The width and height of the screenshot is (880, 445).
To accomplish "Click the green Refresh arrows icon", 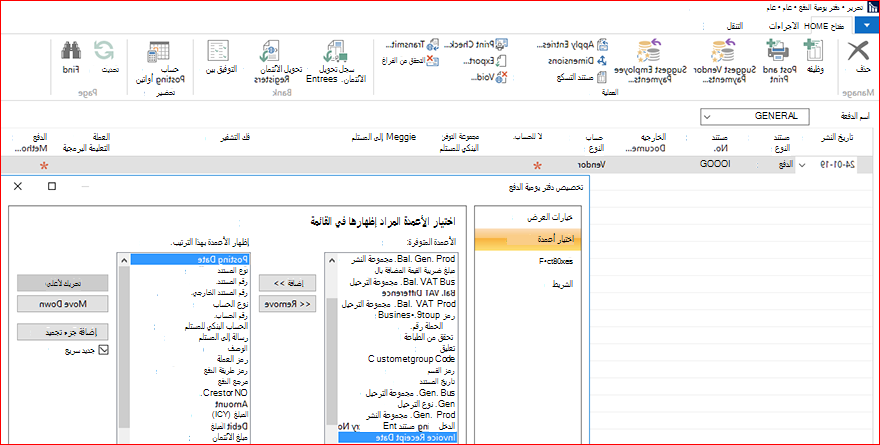I will coord(104,51).
